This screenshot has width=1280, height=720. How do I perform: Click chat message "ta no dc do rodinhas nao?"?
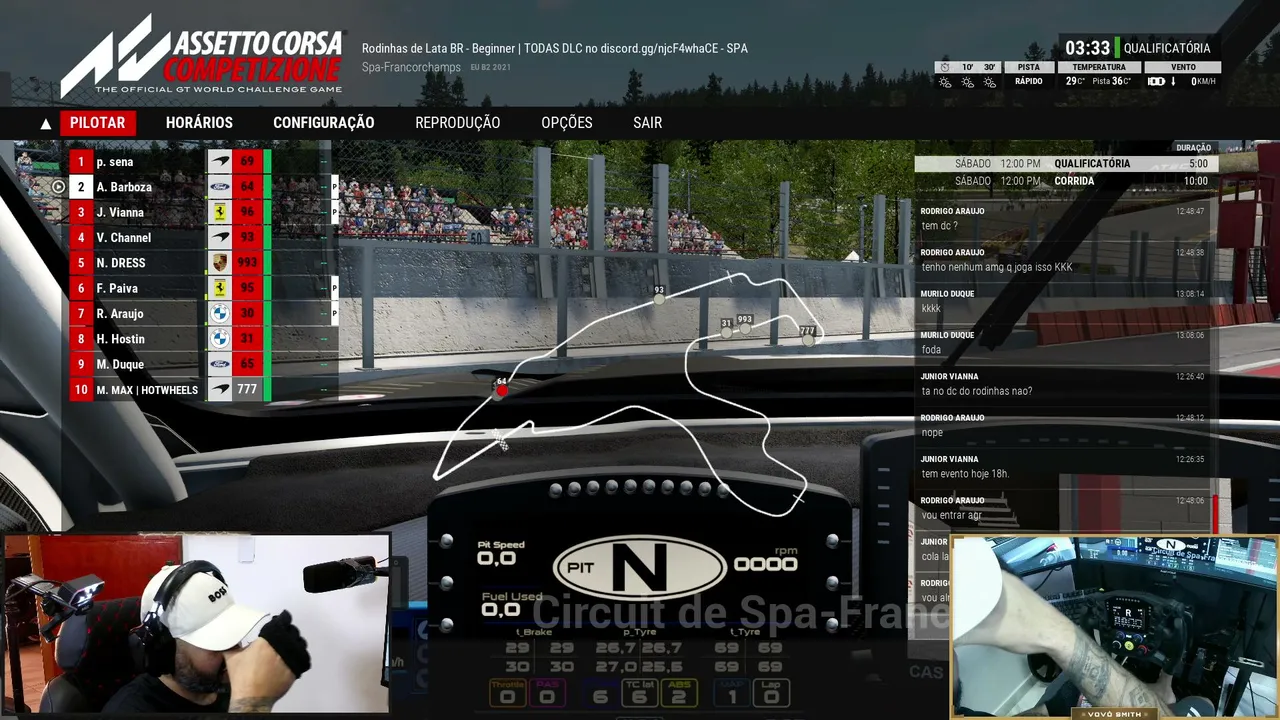pyautogui.click(x=976, y=391)
